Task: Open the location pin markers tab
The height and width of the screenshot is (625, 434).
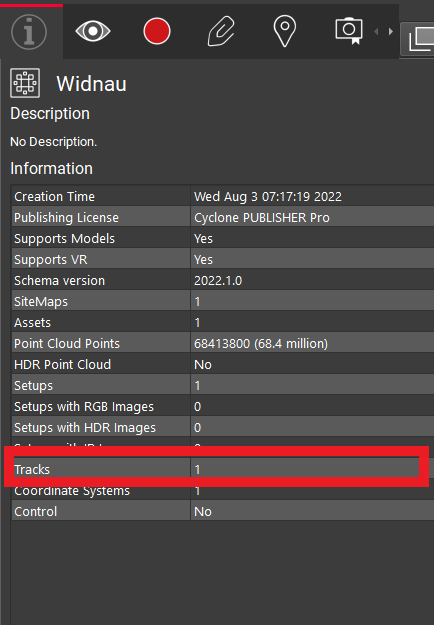Action: (x=285, y=31)
